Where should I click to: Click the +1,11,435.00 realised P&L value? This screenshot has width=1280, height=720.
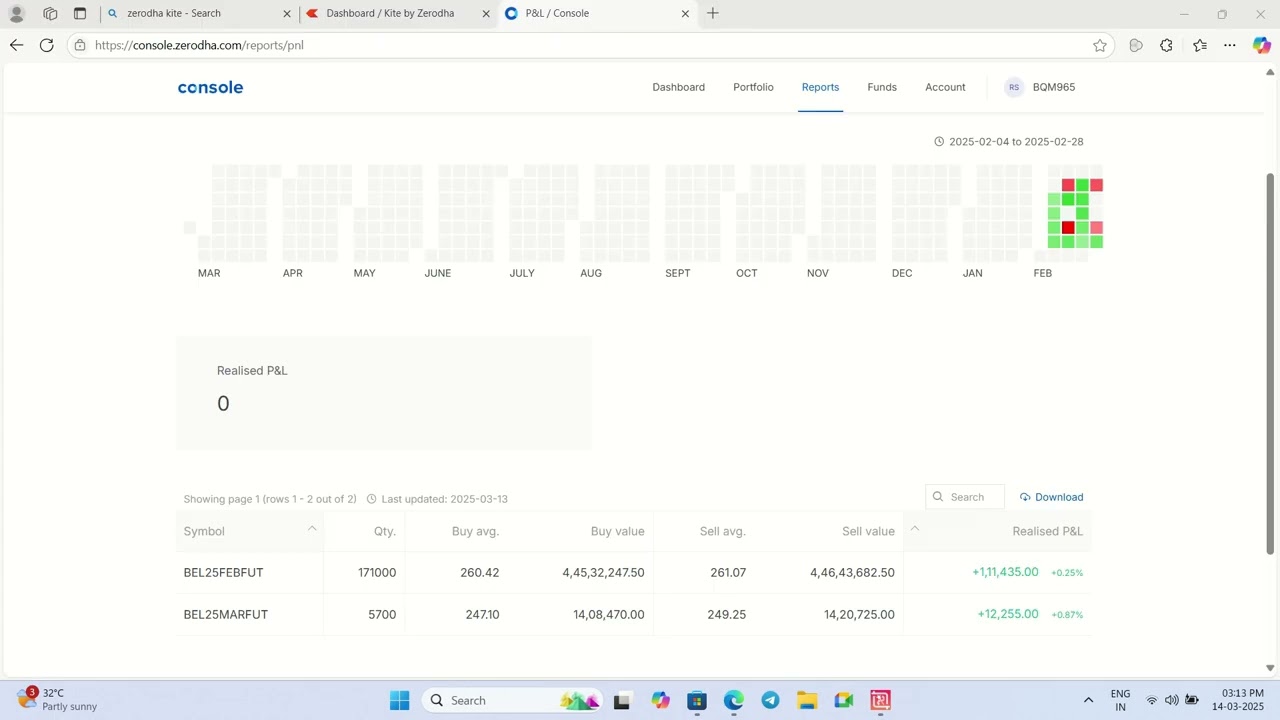[x=1005, y=572]
